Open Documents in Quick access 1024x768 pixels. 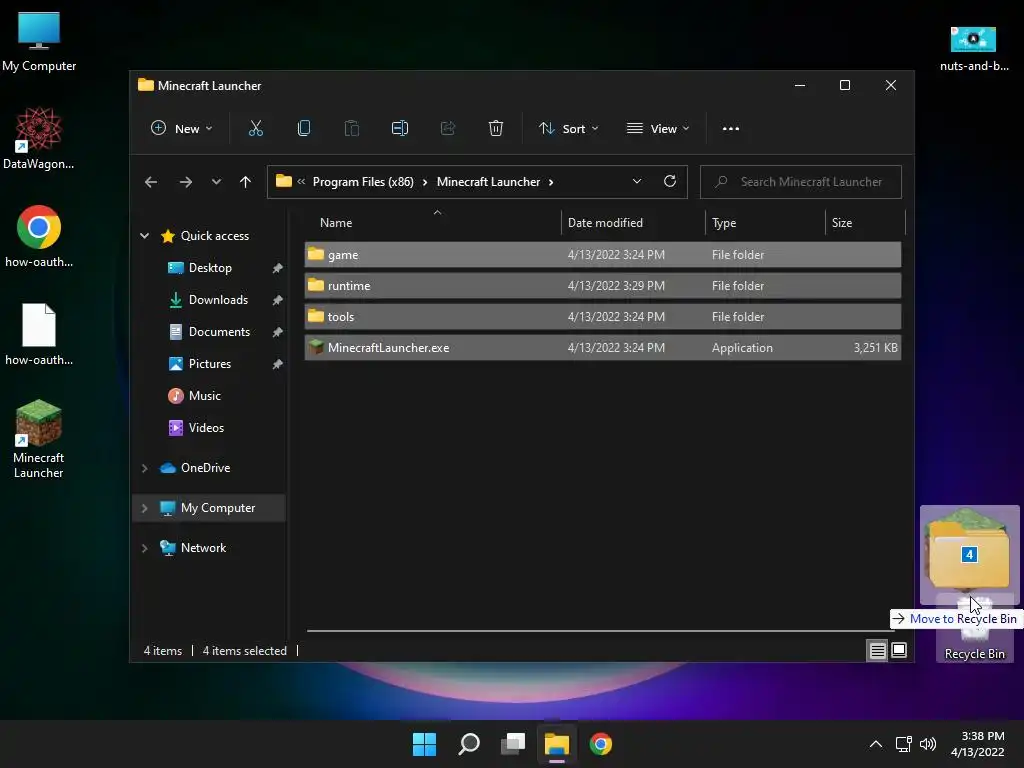(x=219, y=332)
